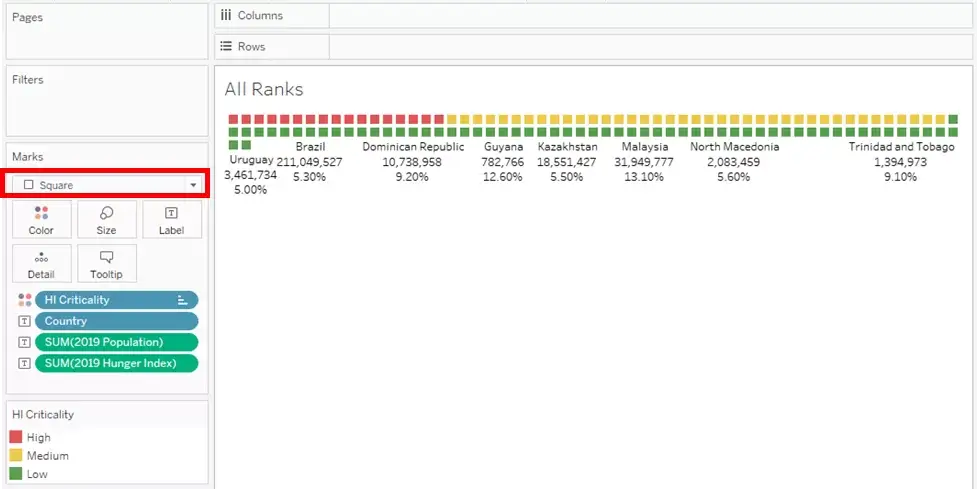Click the Filters shelf header

pos(28,80)
